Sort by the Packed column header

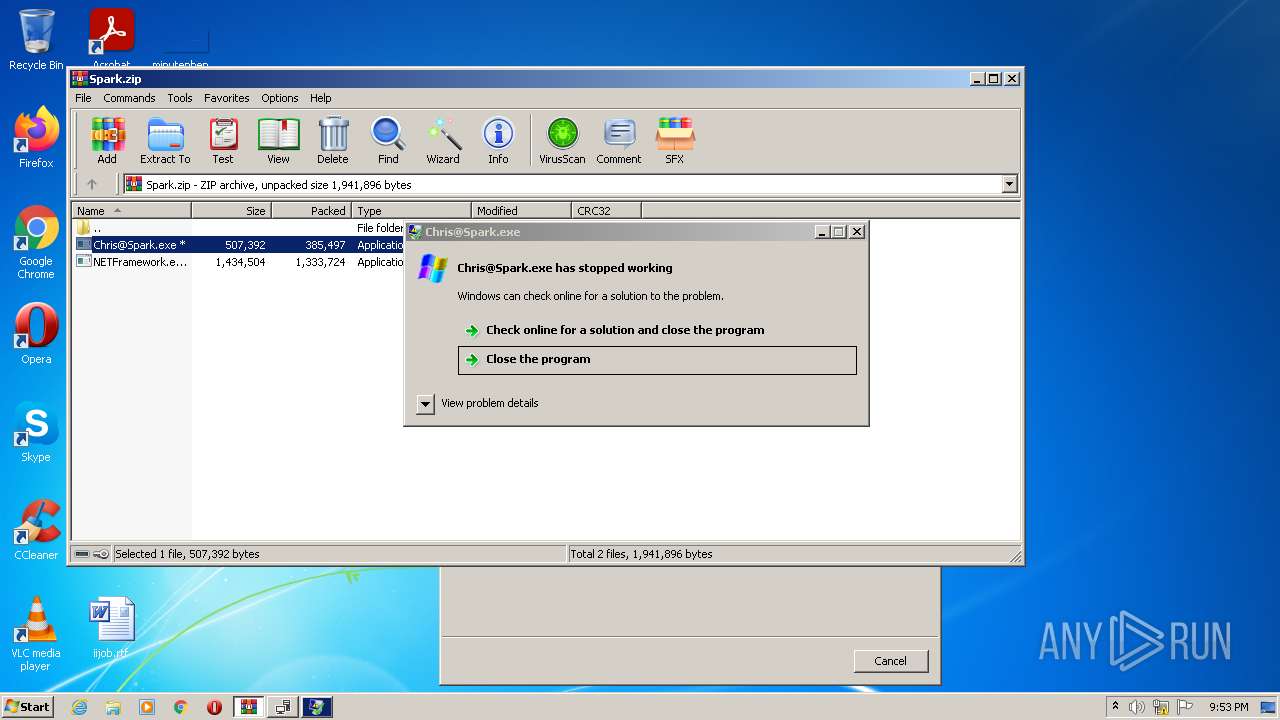click(311, 211)
